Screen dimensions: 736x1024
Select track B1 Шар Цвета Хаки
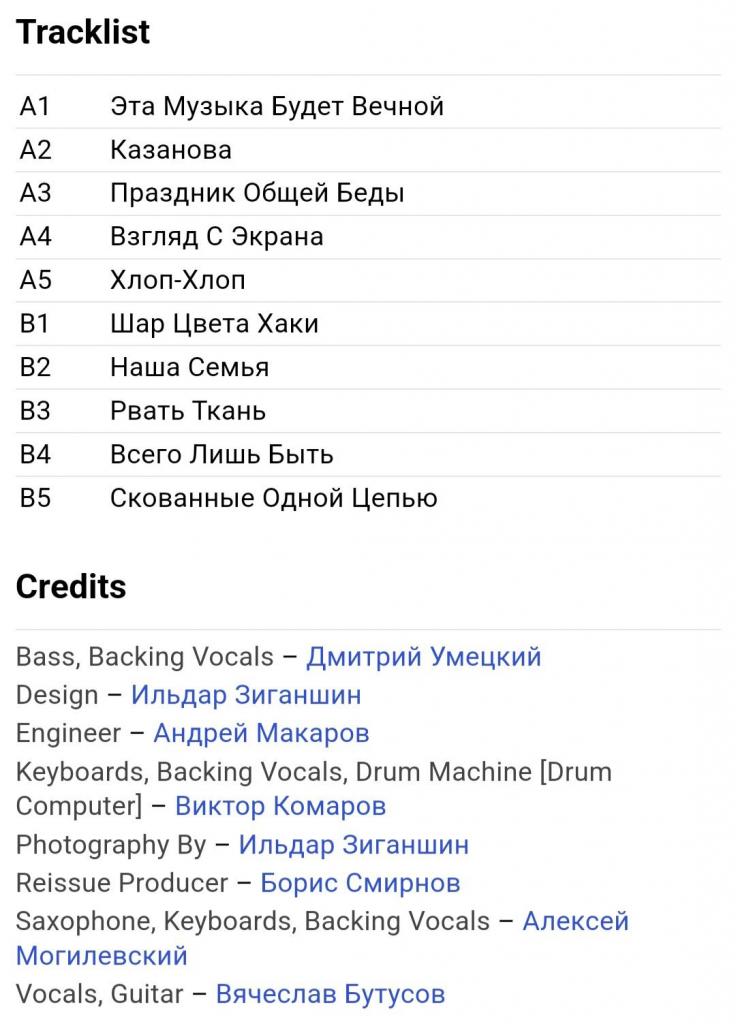click(368, 323)
